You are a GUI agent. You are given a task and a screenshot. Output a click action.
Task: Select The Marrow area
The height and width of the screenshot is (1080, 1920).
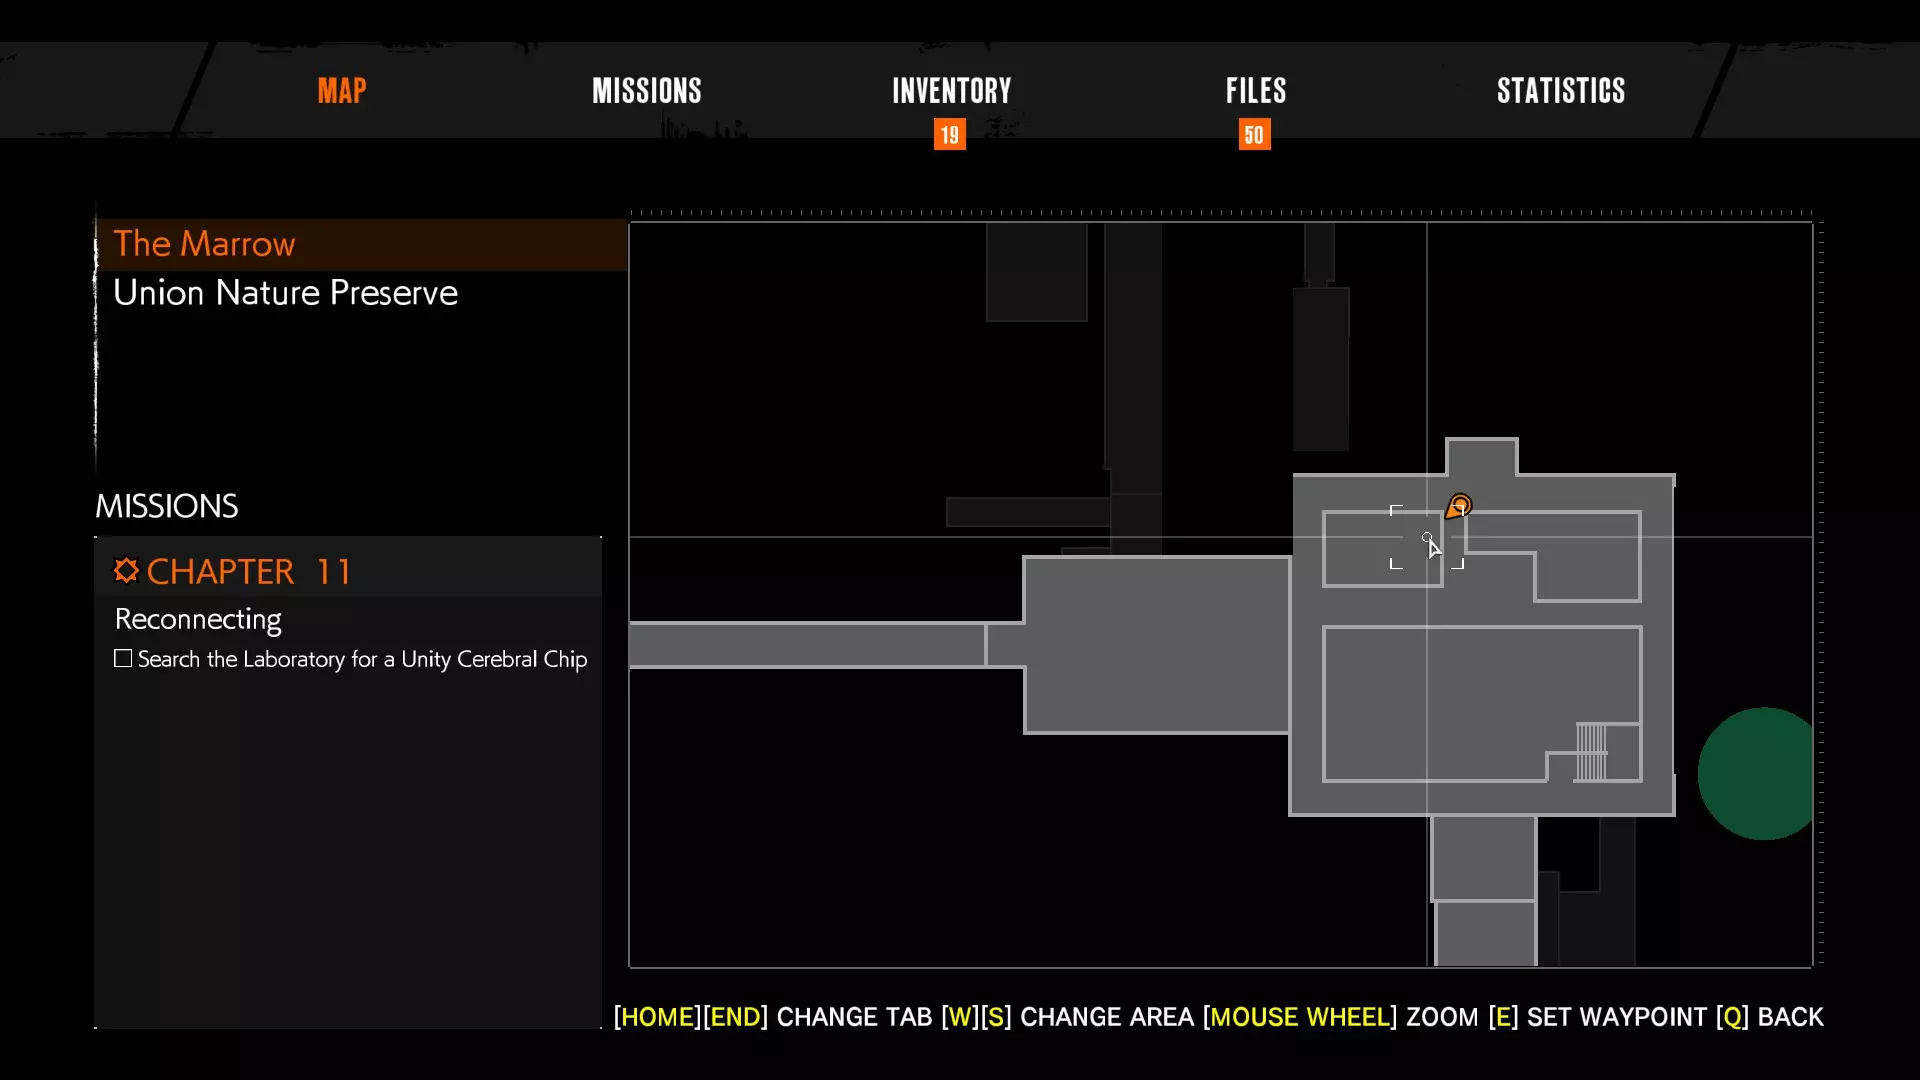click(x=204, y=244)
